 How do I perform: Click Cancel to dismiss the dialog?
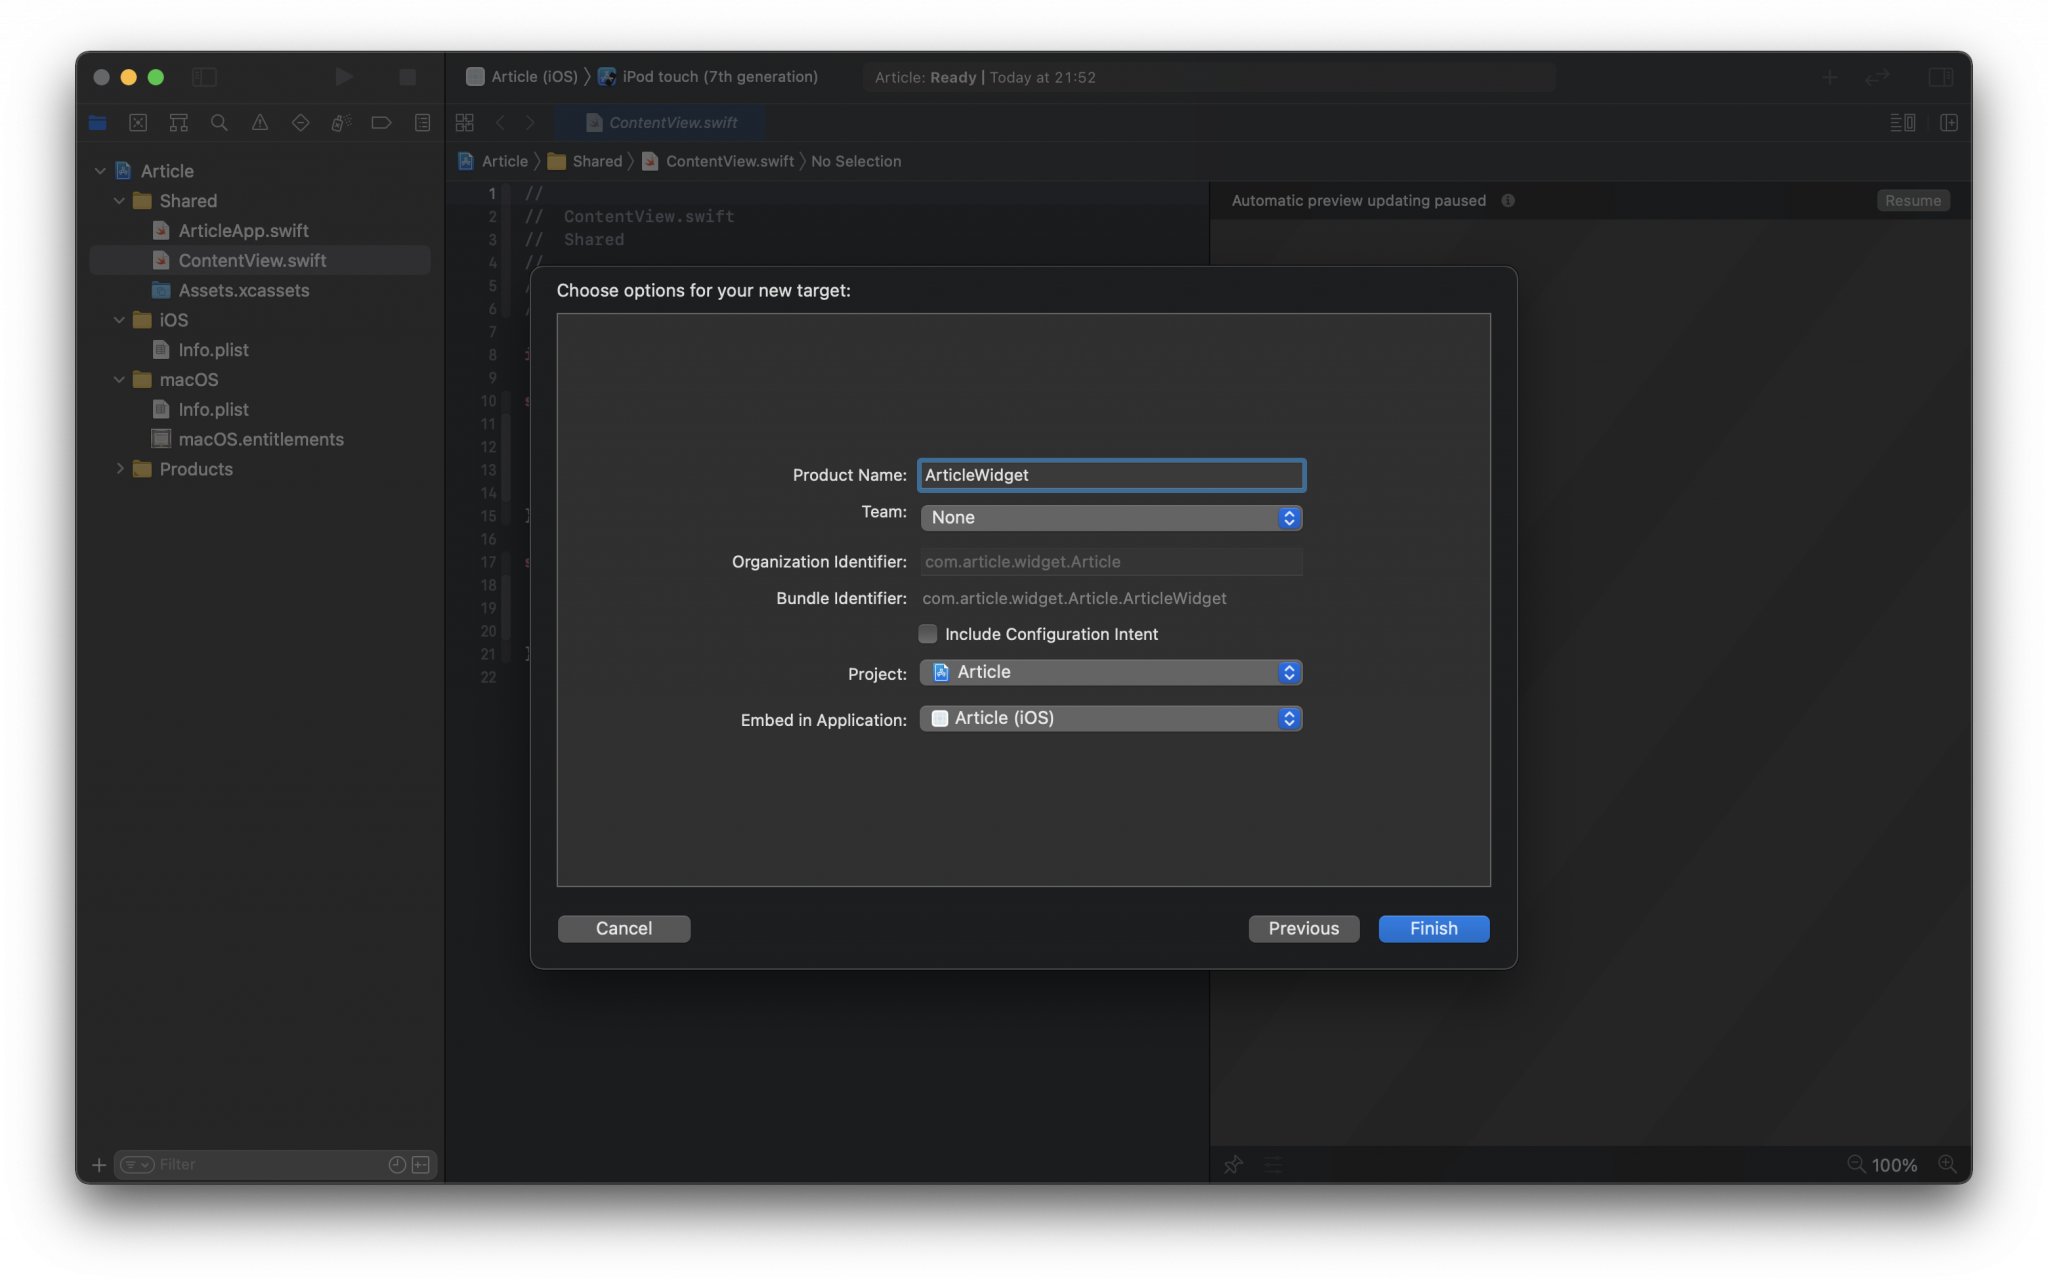pyautogui.click(x=623, y=927)
